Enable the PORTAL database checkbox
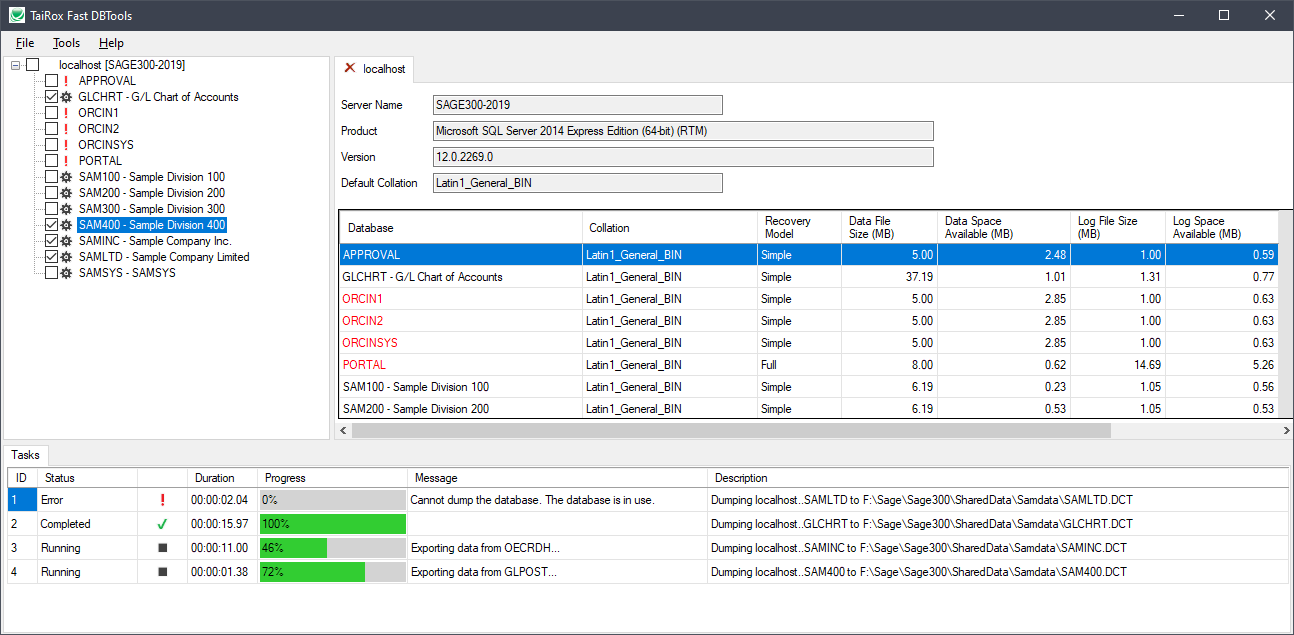The width and height of the screenshot is (1294, 635). 51,161
